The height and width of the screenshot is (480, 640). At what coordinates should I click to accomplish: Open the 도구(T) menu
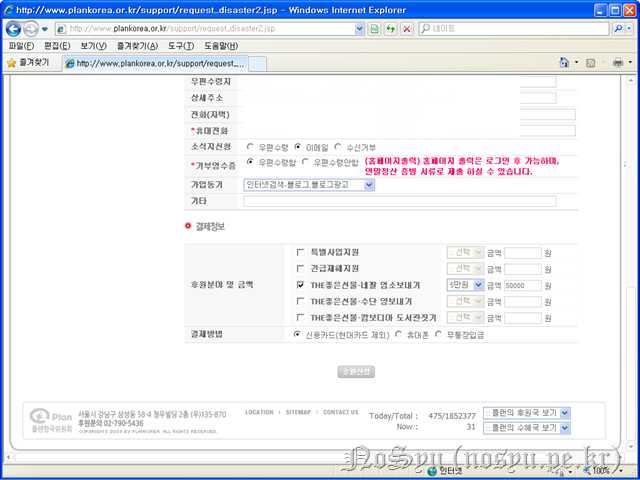pos(181,46)
